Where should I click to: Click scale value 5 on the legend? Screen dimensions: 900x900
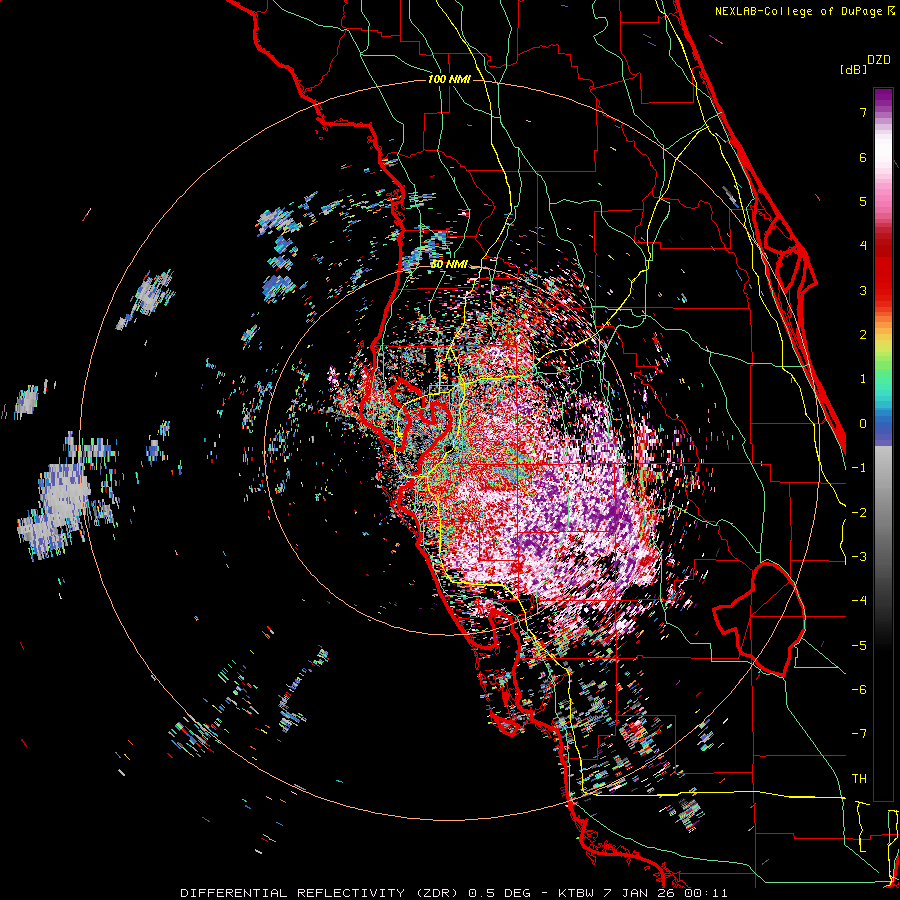point(863,201)
